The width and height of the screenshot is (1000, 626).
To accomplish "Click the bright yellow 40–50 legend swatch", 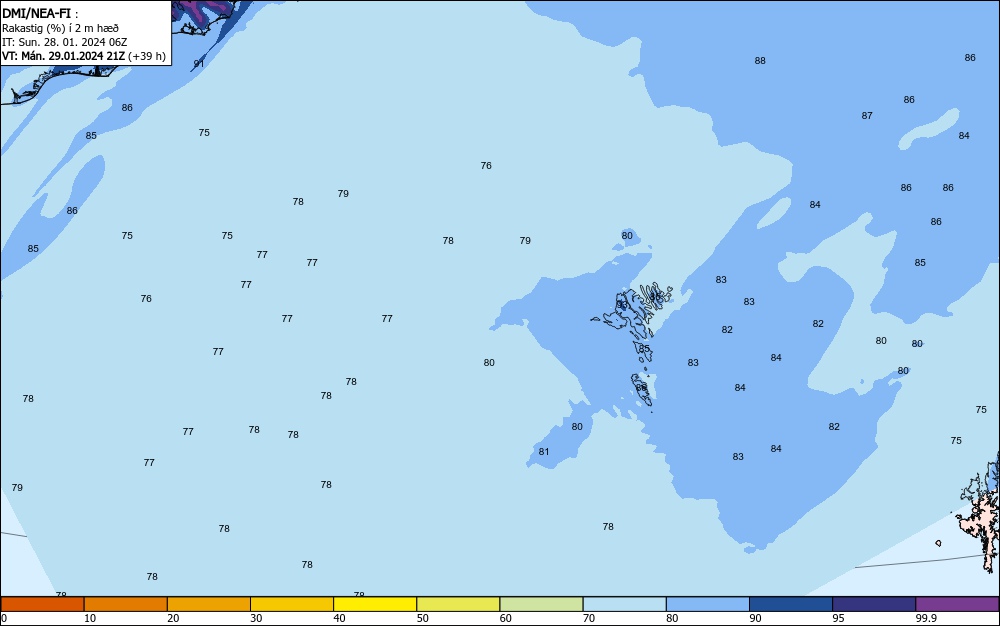I will pos(375,604).
